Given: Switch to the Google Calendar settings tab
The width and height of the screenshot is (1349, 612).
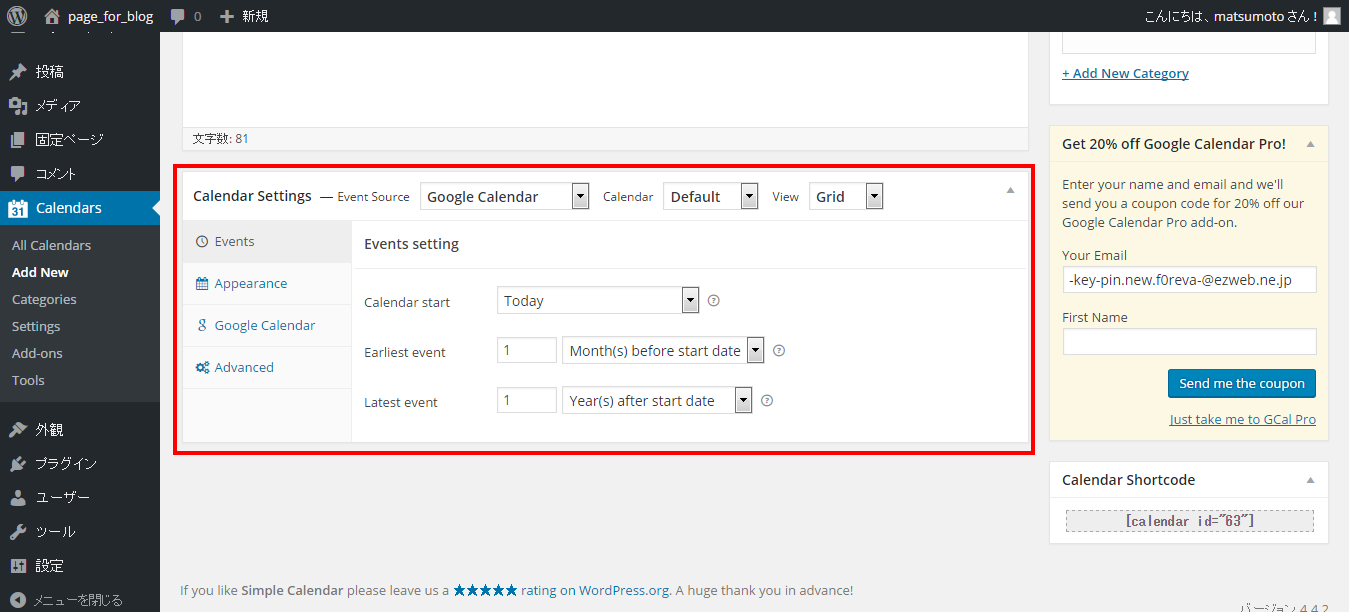Looking at the screenshot, I should (x=264, y=325).
